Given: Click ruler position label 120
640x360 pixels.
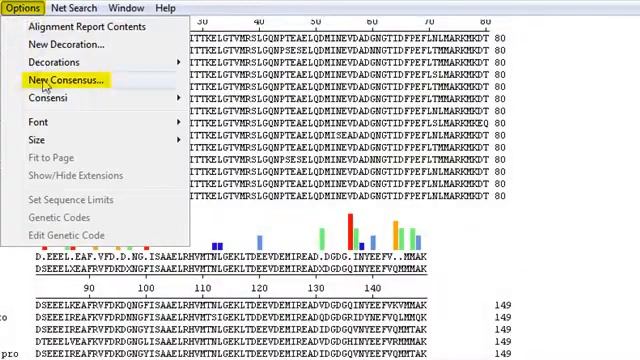Looking at the screenshot, I should click(x=259, y=288).
